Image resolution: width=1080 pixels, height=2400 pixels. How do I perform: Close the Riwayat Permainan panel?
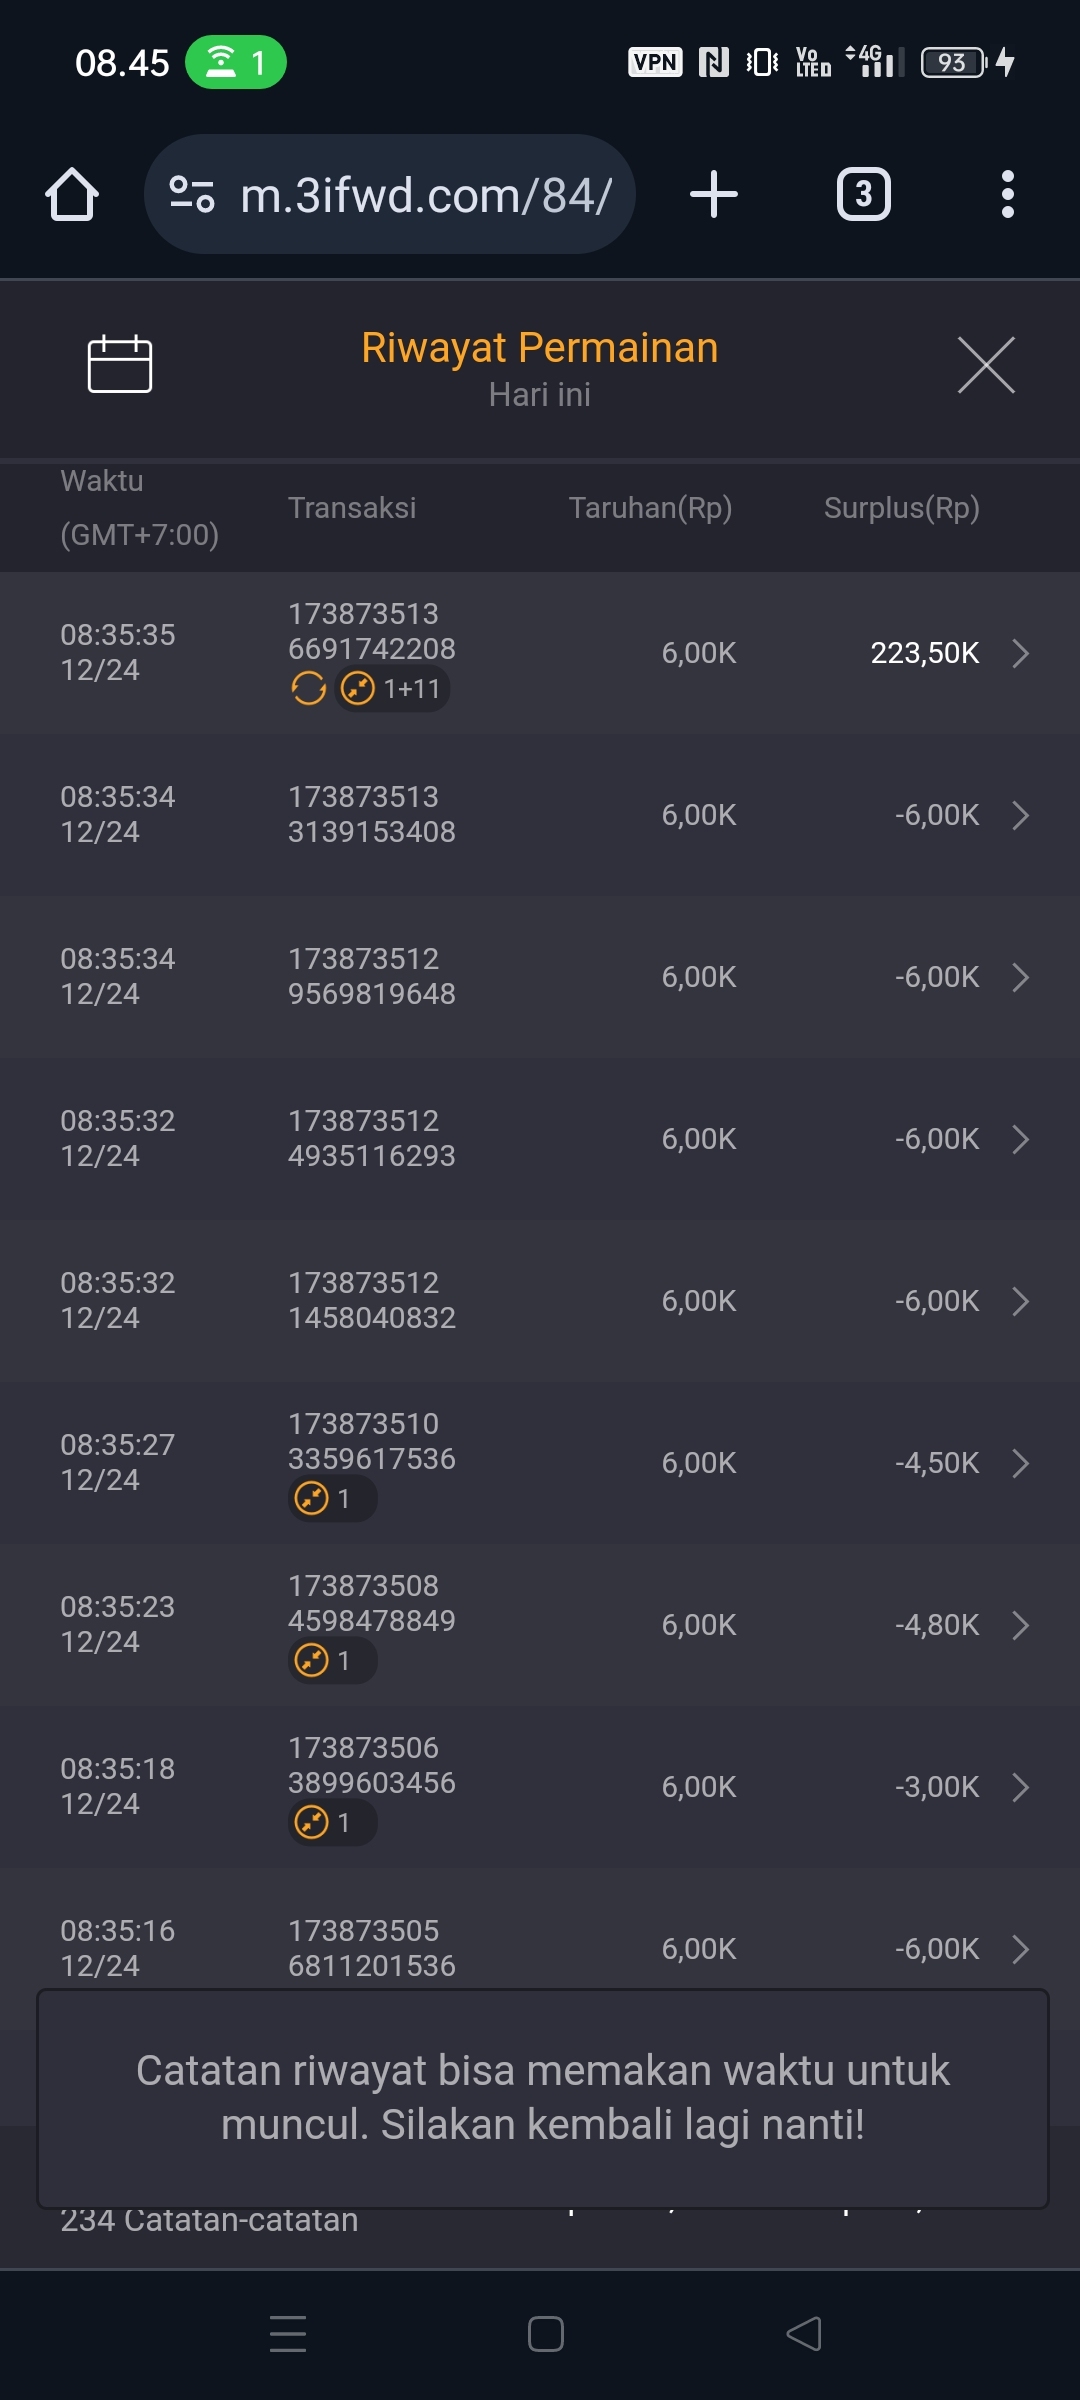[x=986, y=365]
